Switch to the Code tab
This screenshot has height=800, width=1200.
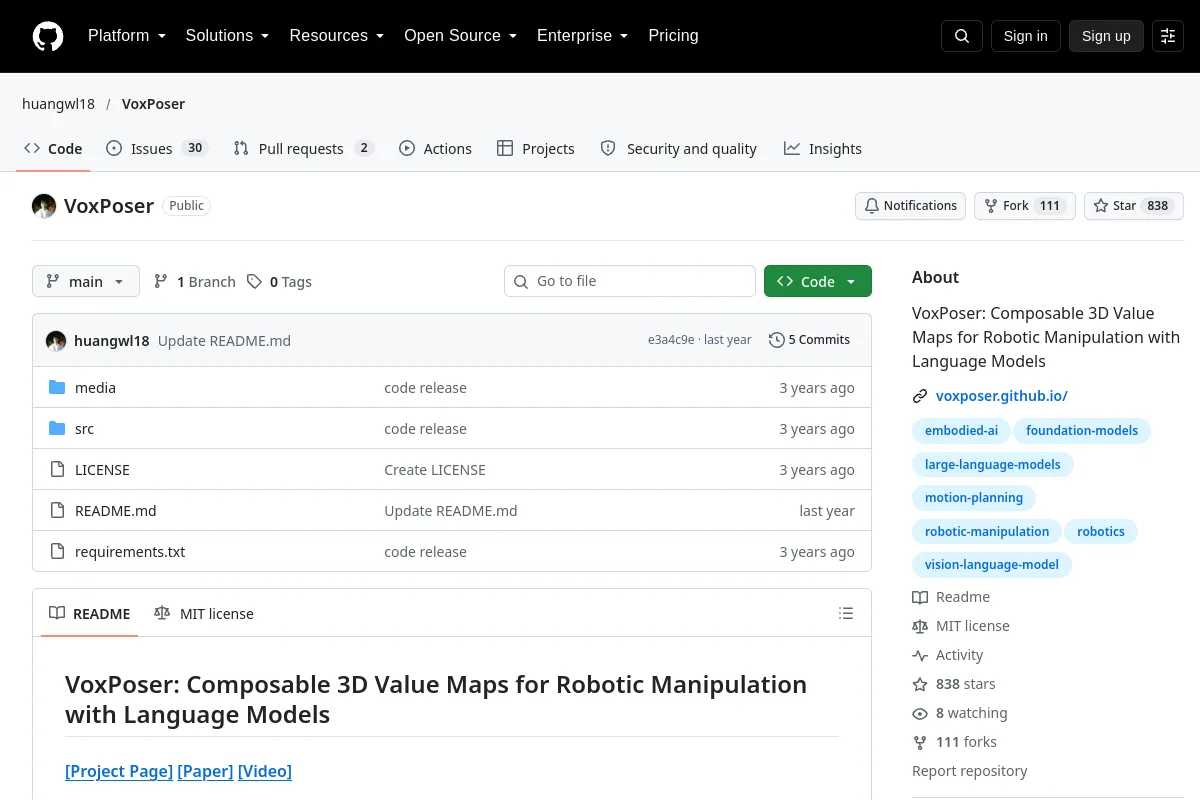(53, 149)
